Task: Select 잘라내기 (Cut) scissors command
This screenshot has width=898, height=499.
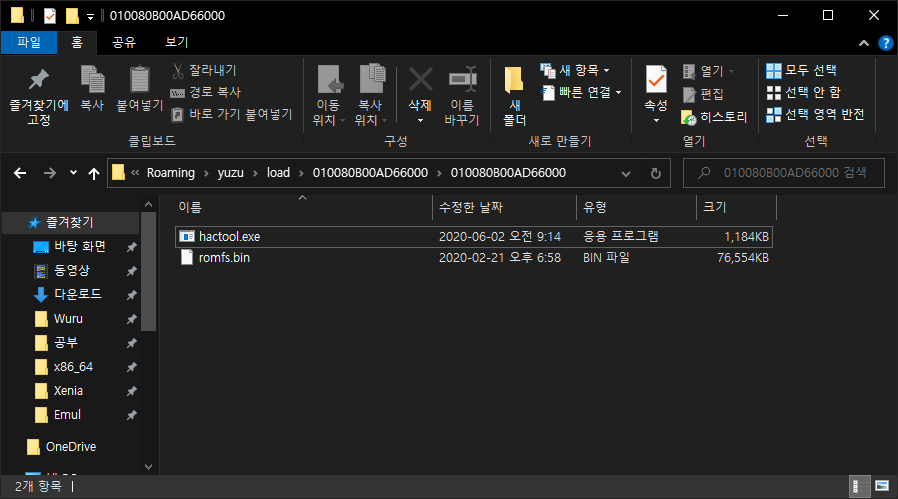Action: click(204, 70)
